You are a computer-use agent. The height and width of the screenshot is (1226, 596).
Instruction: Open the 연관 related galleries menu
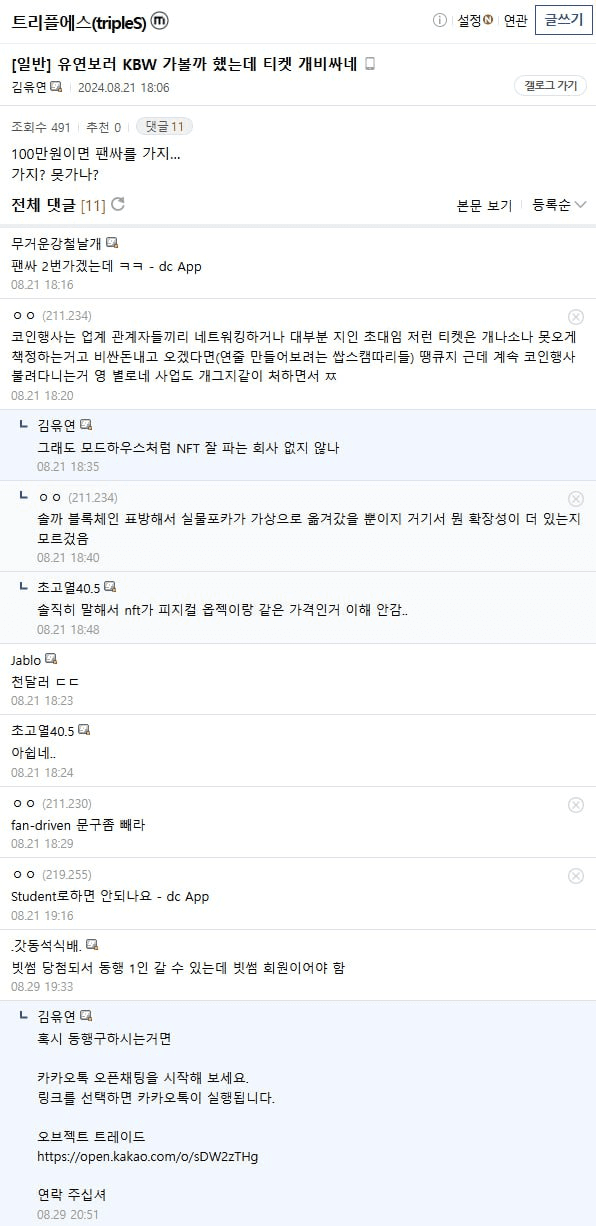(515, 21)
